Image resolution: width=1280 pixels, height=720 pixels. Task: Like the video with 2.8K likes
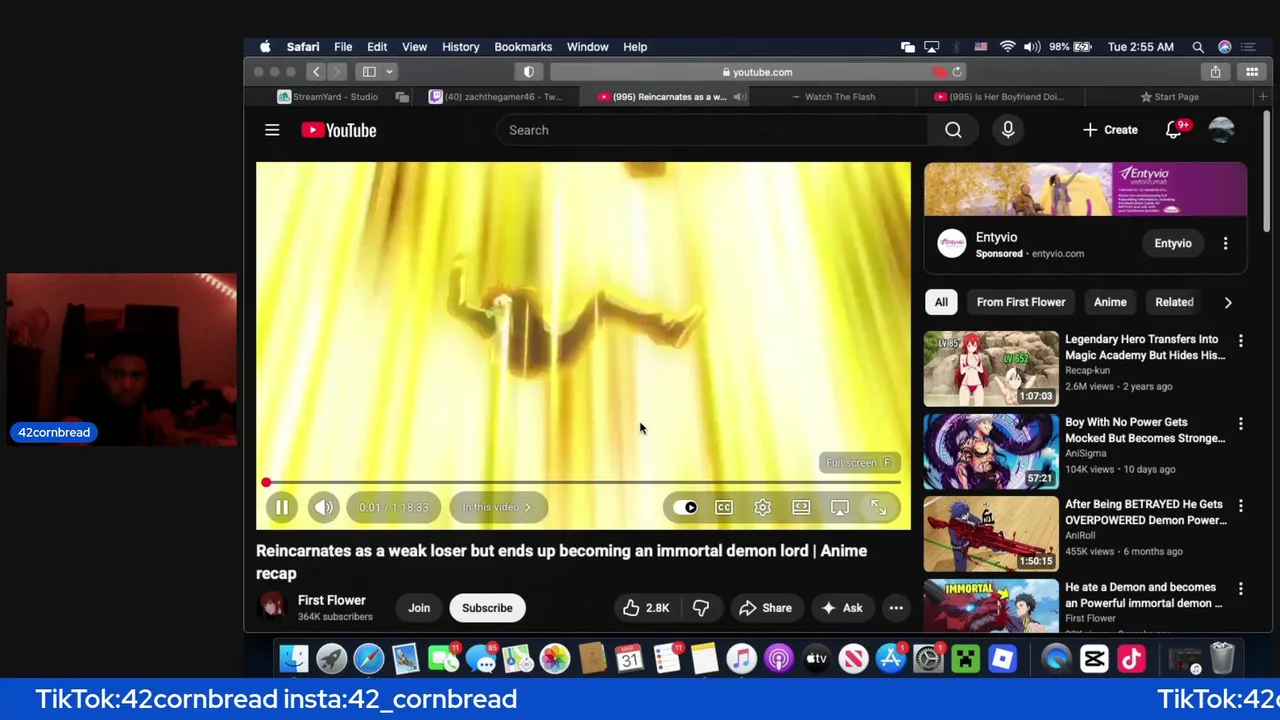coord(646,608)
